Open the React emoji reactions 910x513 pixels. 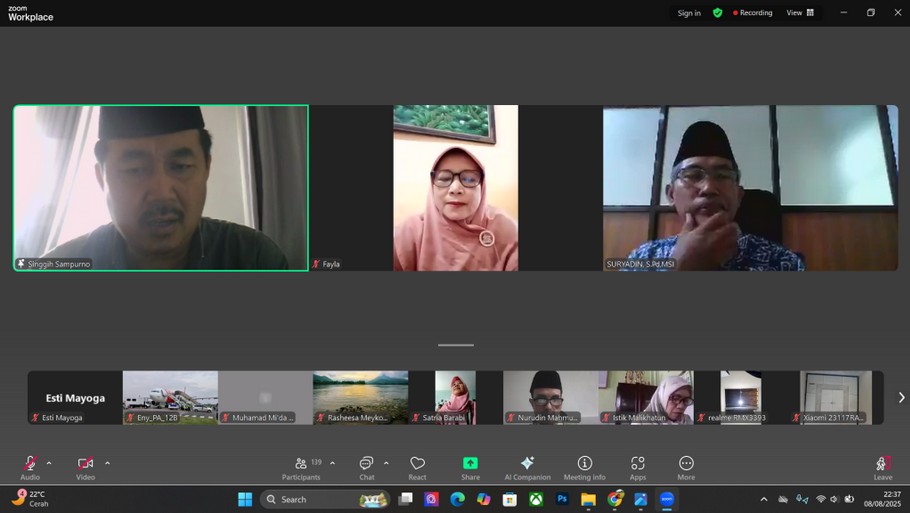[x=417, y=467]
